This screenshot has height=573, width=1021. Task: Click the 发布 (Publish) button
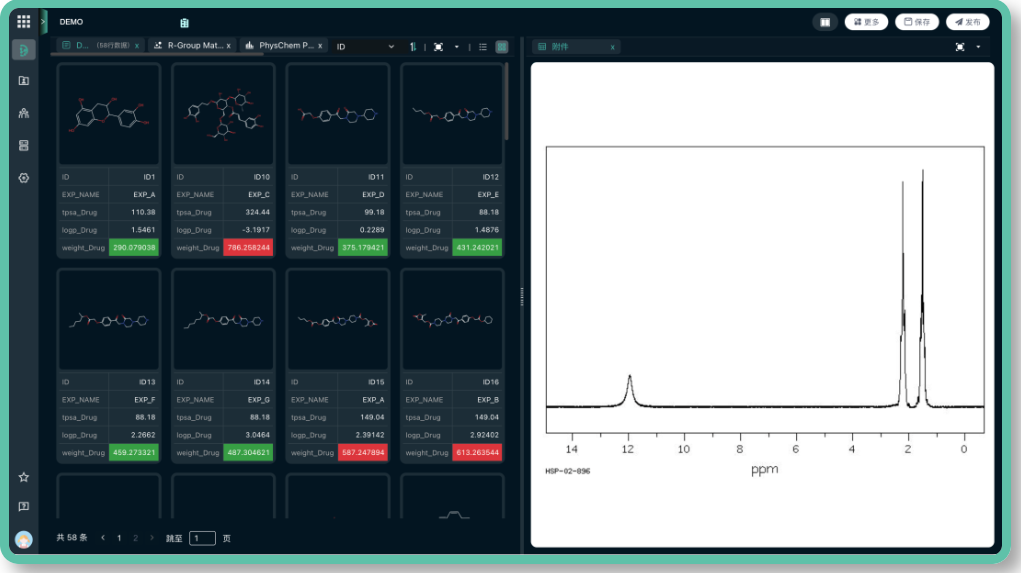click(967, 22)
